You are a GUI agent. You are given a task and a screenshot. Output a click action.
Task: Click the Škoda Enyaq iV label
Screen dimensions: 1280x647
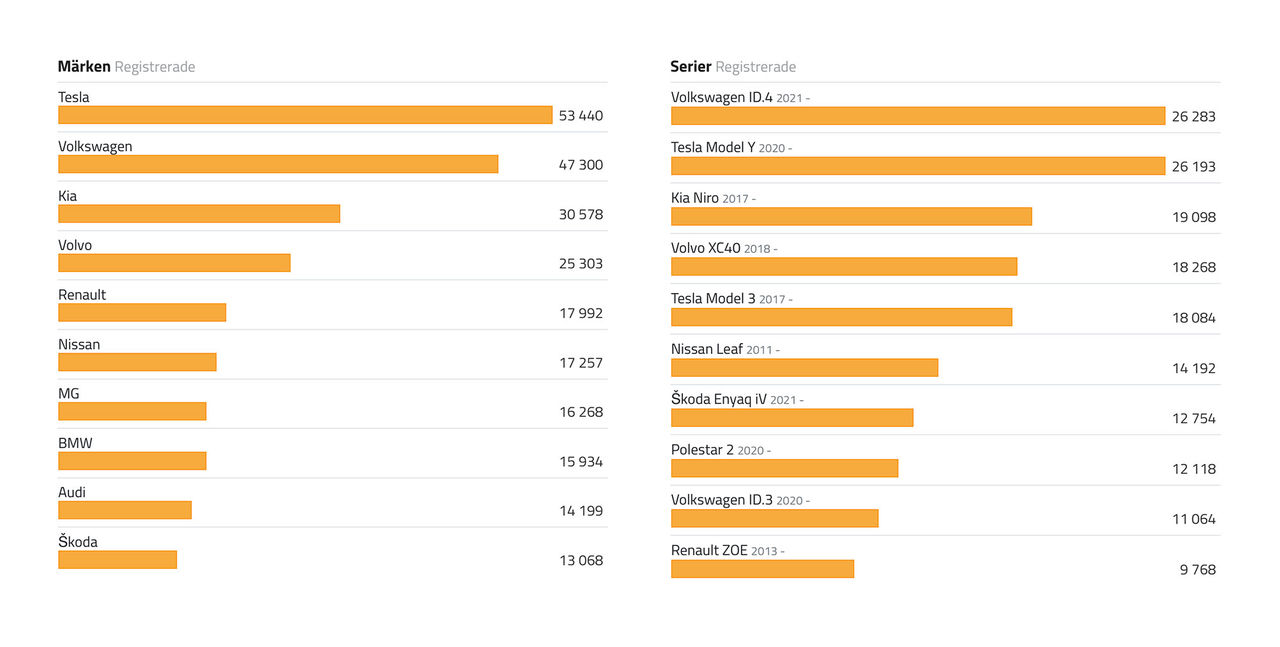click(719, 400)
